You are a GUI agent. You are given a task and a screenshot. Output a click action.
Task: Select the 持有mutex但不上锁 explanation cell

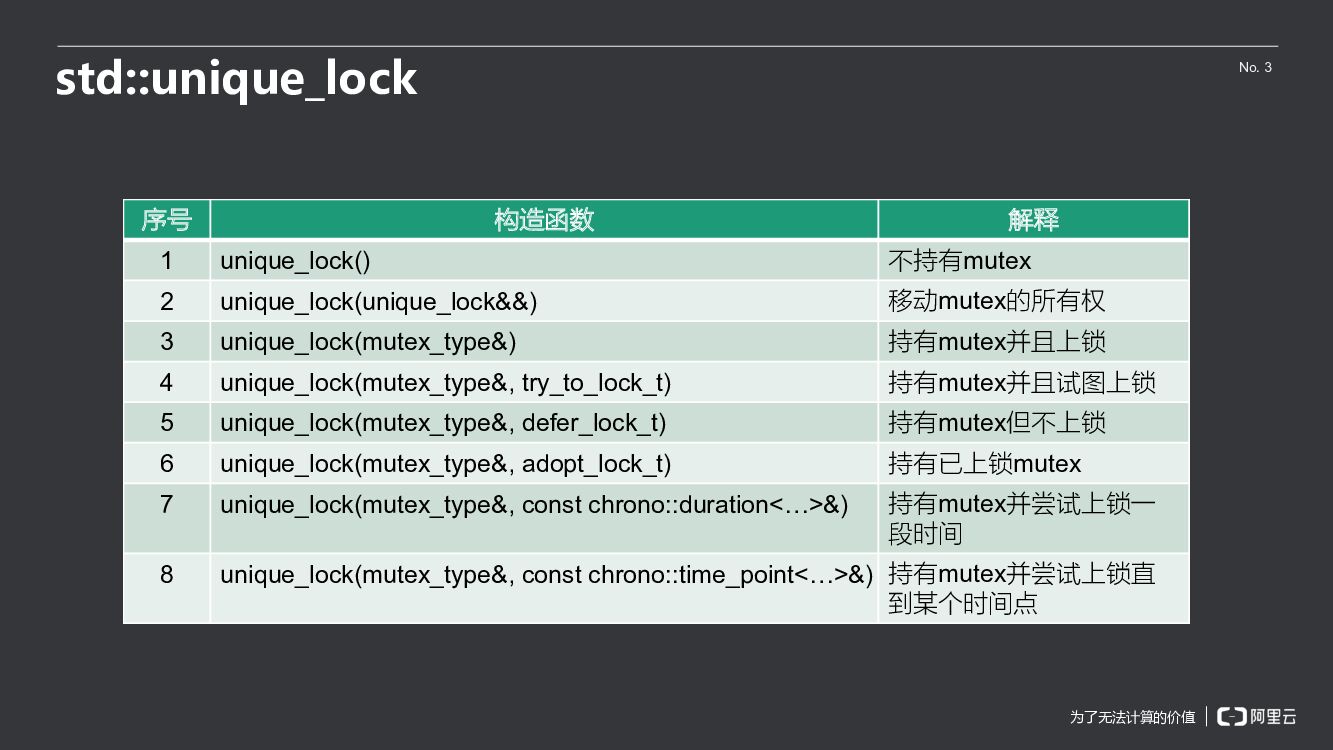[x=996, y=423]
